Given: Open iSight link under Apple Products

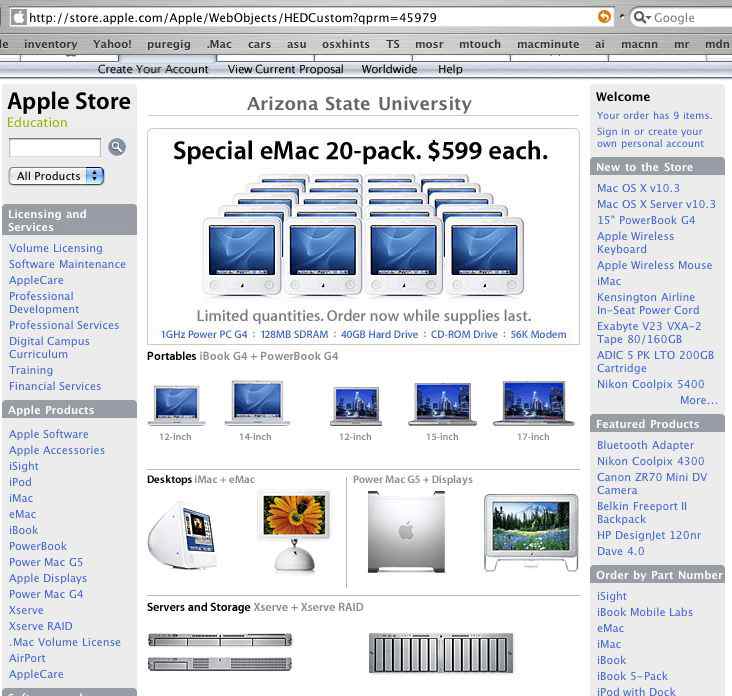Looking at the screenshot, I should pyautogui.click(x=23, y=466).
